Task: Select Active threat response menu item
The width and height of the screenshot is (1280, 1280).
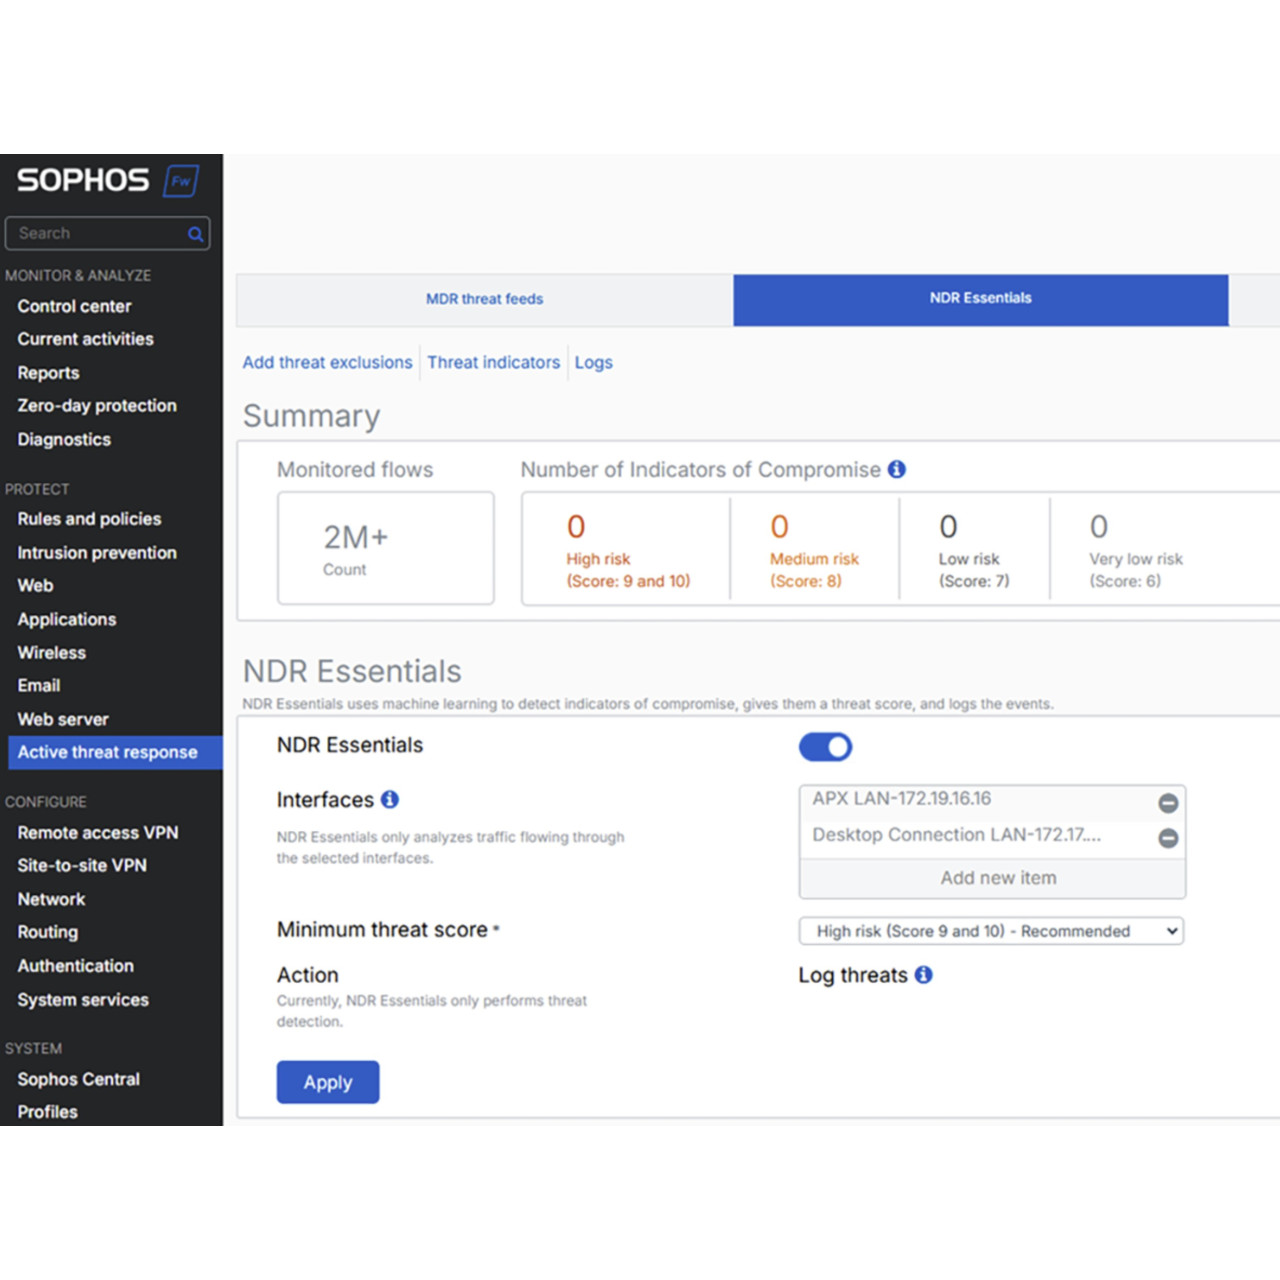Action: (x=115, y=752)
